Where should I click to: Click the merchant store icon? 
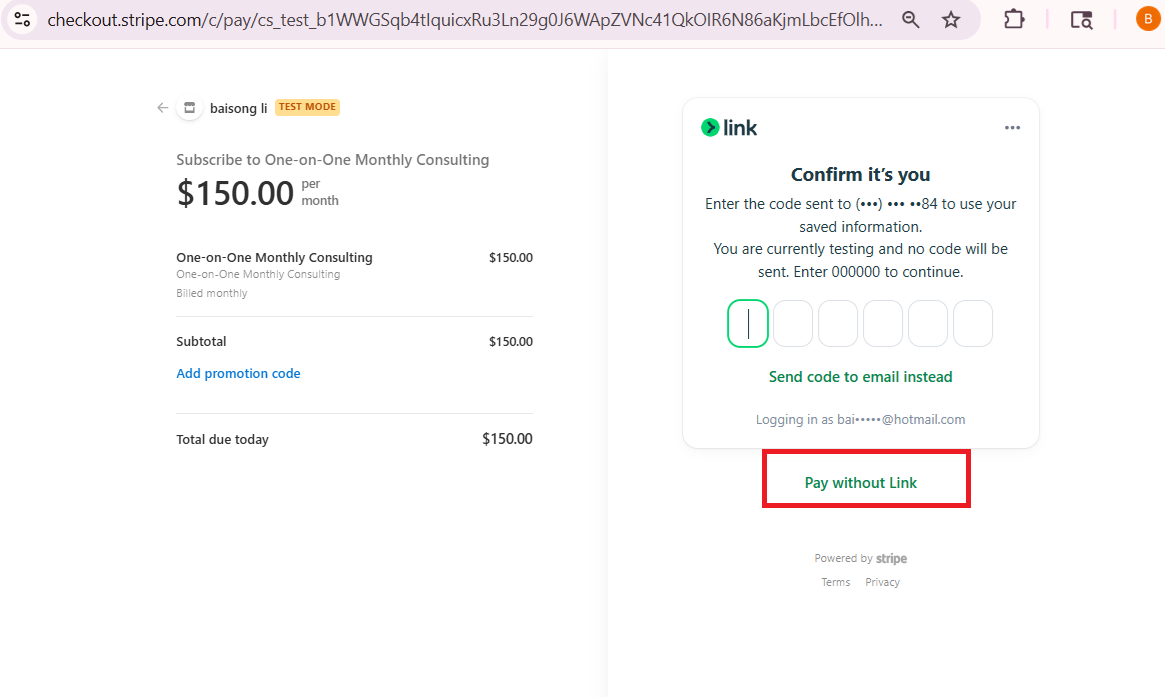189,108
